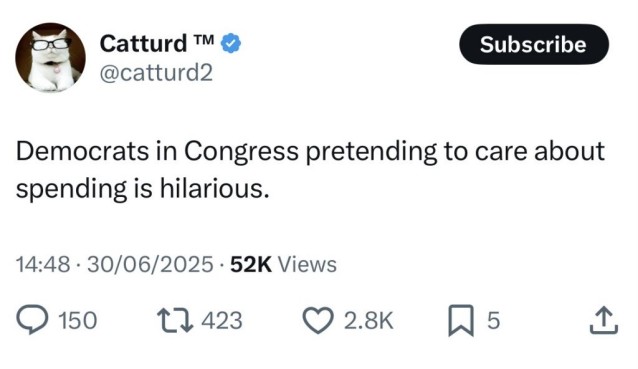This screenshot has width=638, height=369.
Task: Open the cat with glasses profile picture
Action: point(50,57)
